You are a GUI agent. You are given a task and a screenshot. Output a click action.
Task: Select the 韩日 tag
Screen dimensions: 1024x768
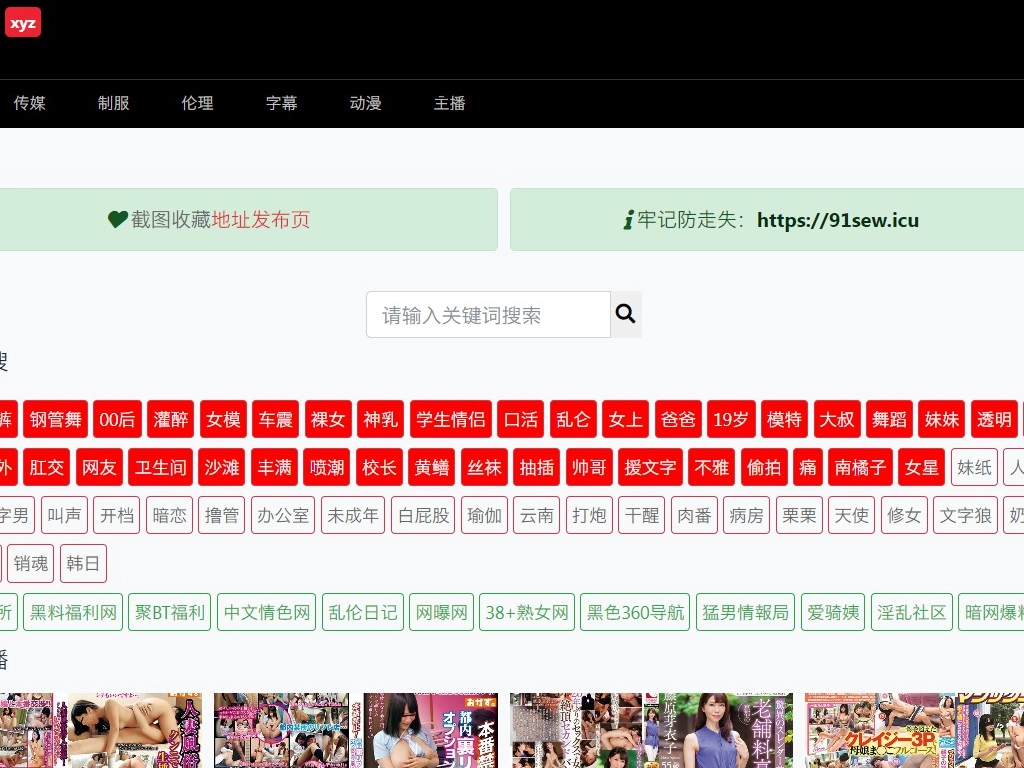83,563
